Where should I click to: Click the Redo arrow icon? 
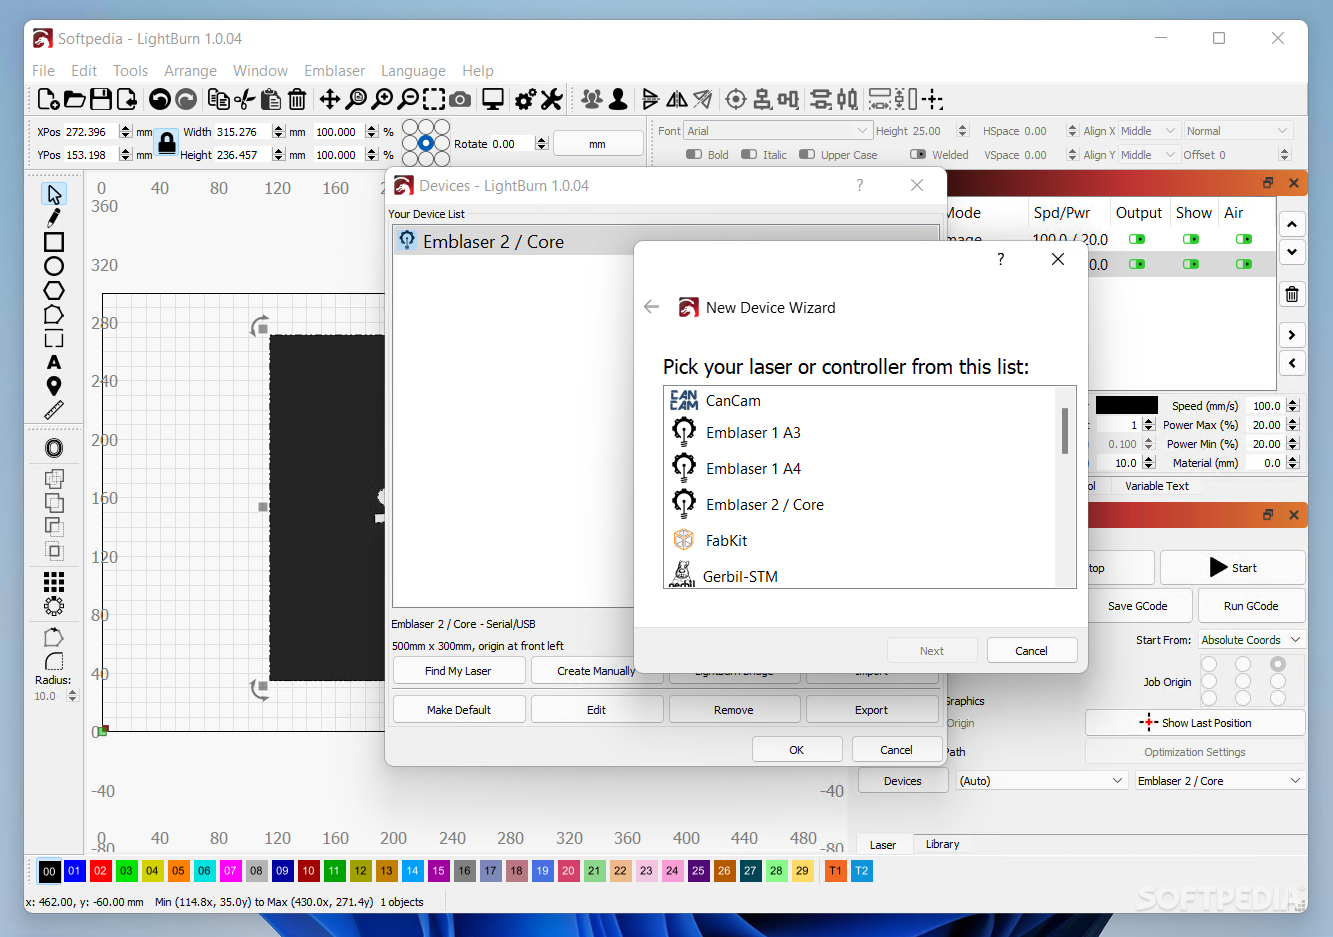186,99
